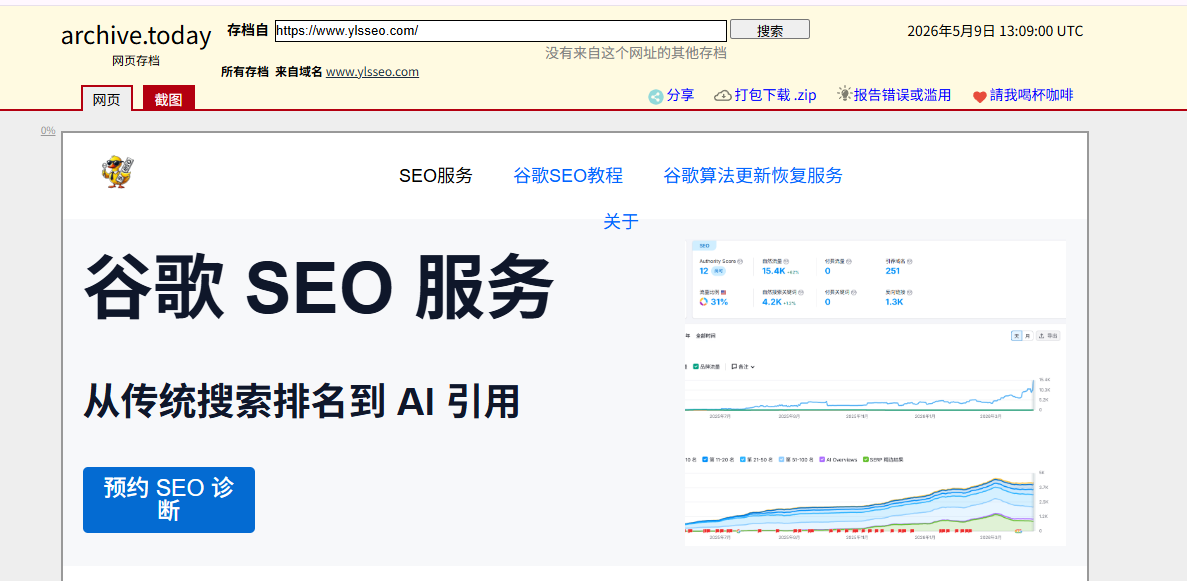Click the archive.today site title
This screenshot has height=581, width=1187.
click(x=136, y=36)
